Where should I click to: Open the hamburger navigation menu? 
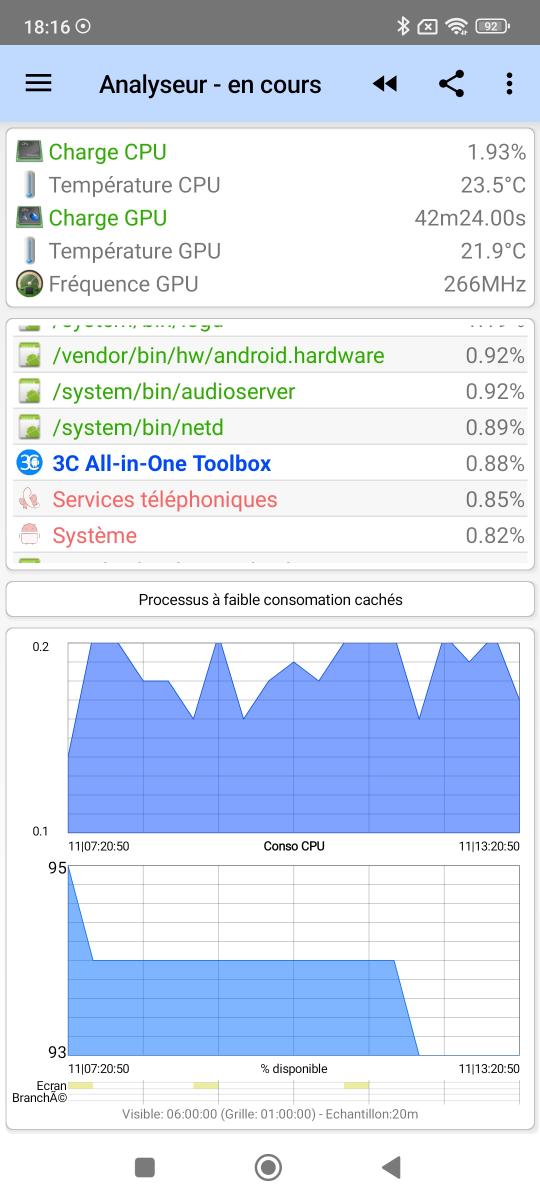[x=38, y=84]
